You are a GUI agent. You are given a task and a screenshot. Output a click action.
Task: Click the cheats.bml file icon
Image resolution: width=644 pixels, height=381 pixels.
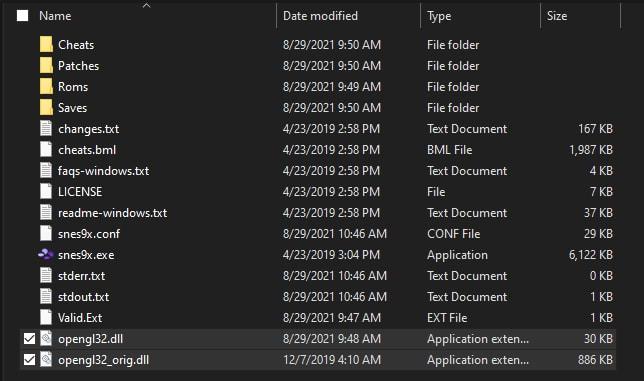pos(46,149)
